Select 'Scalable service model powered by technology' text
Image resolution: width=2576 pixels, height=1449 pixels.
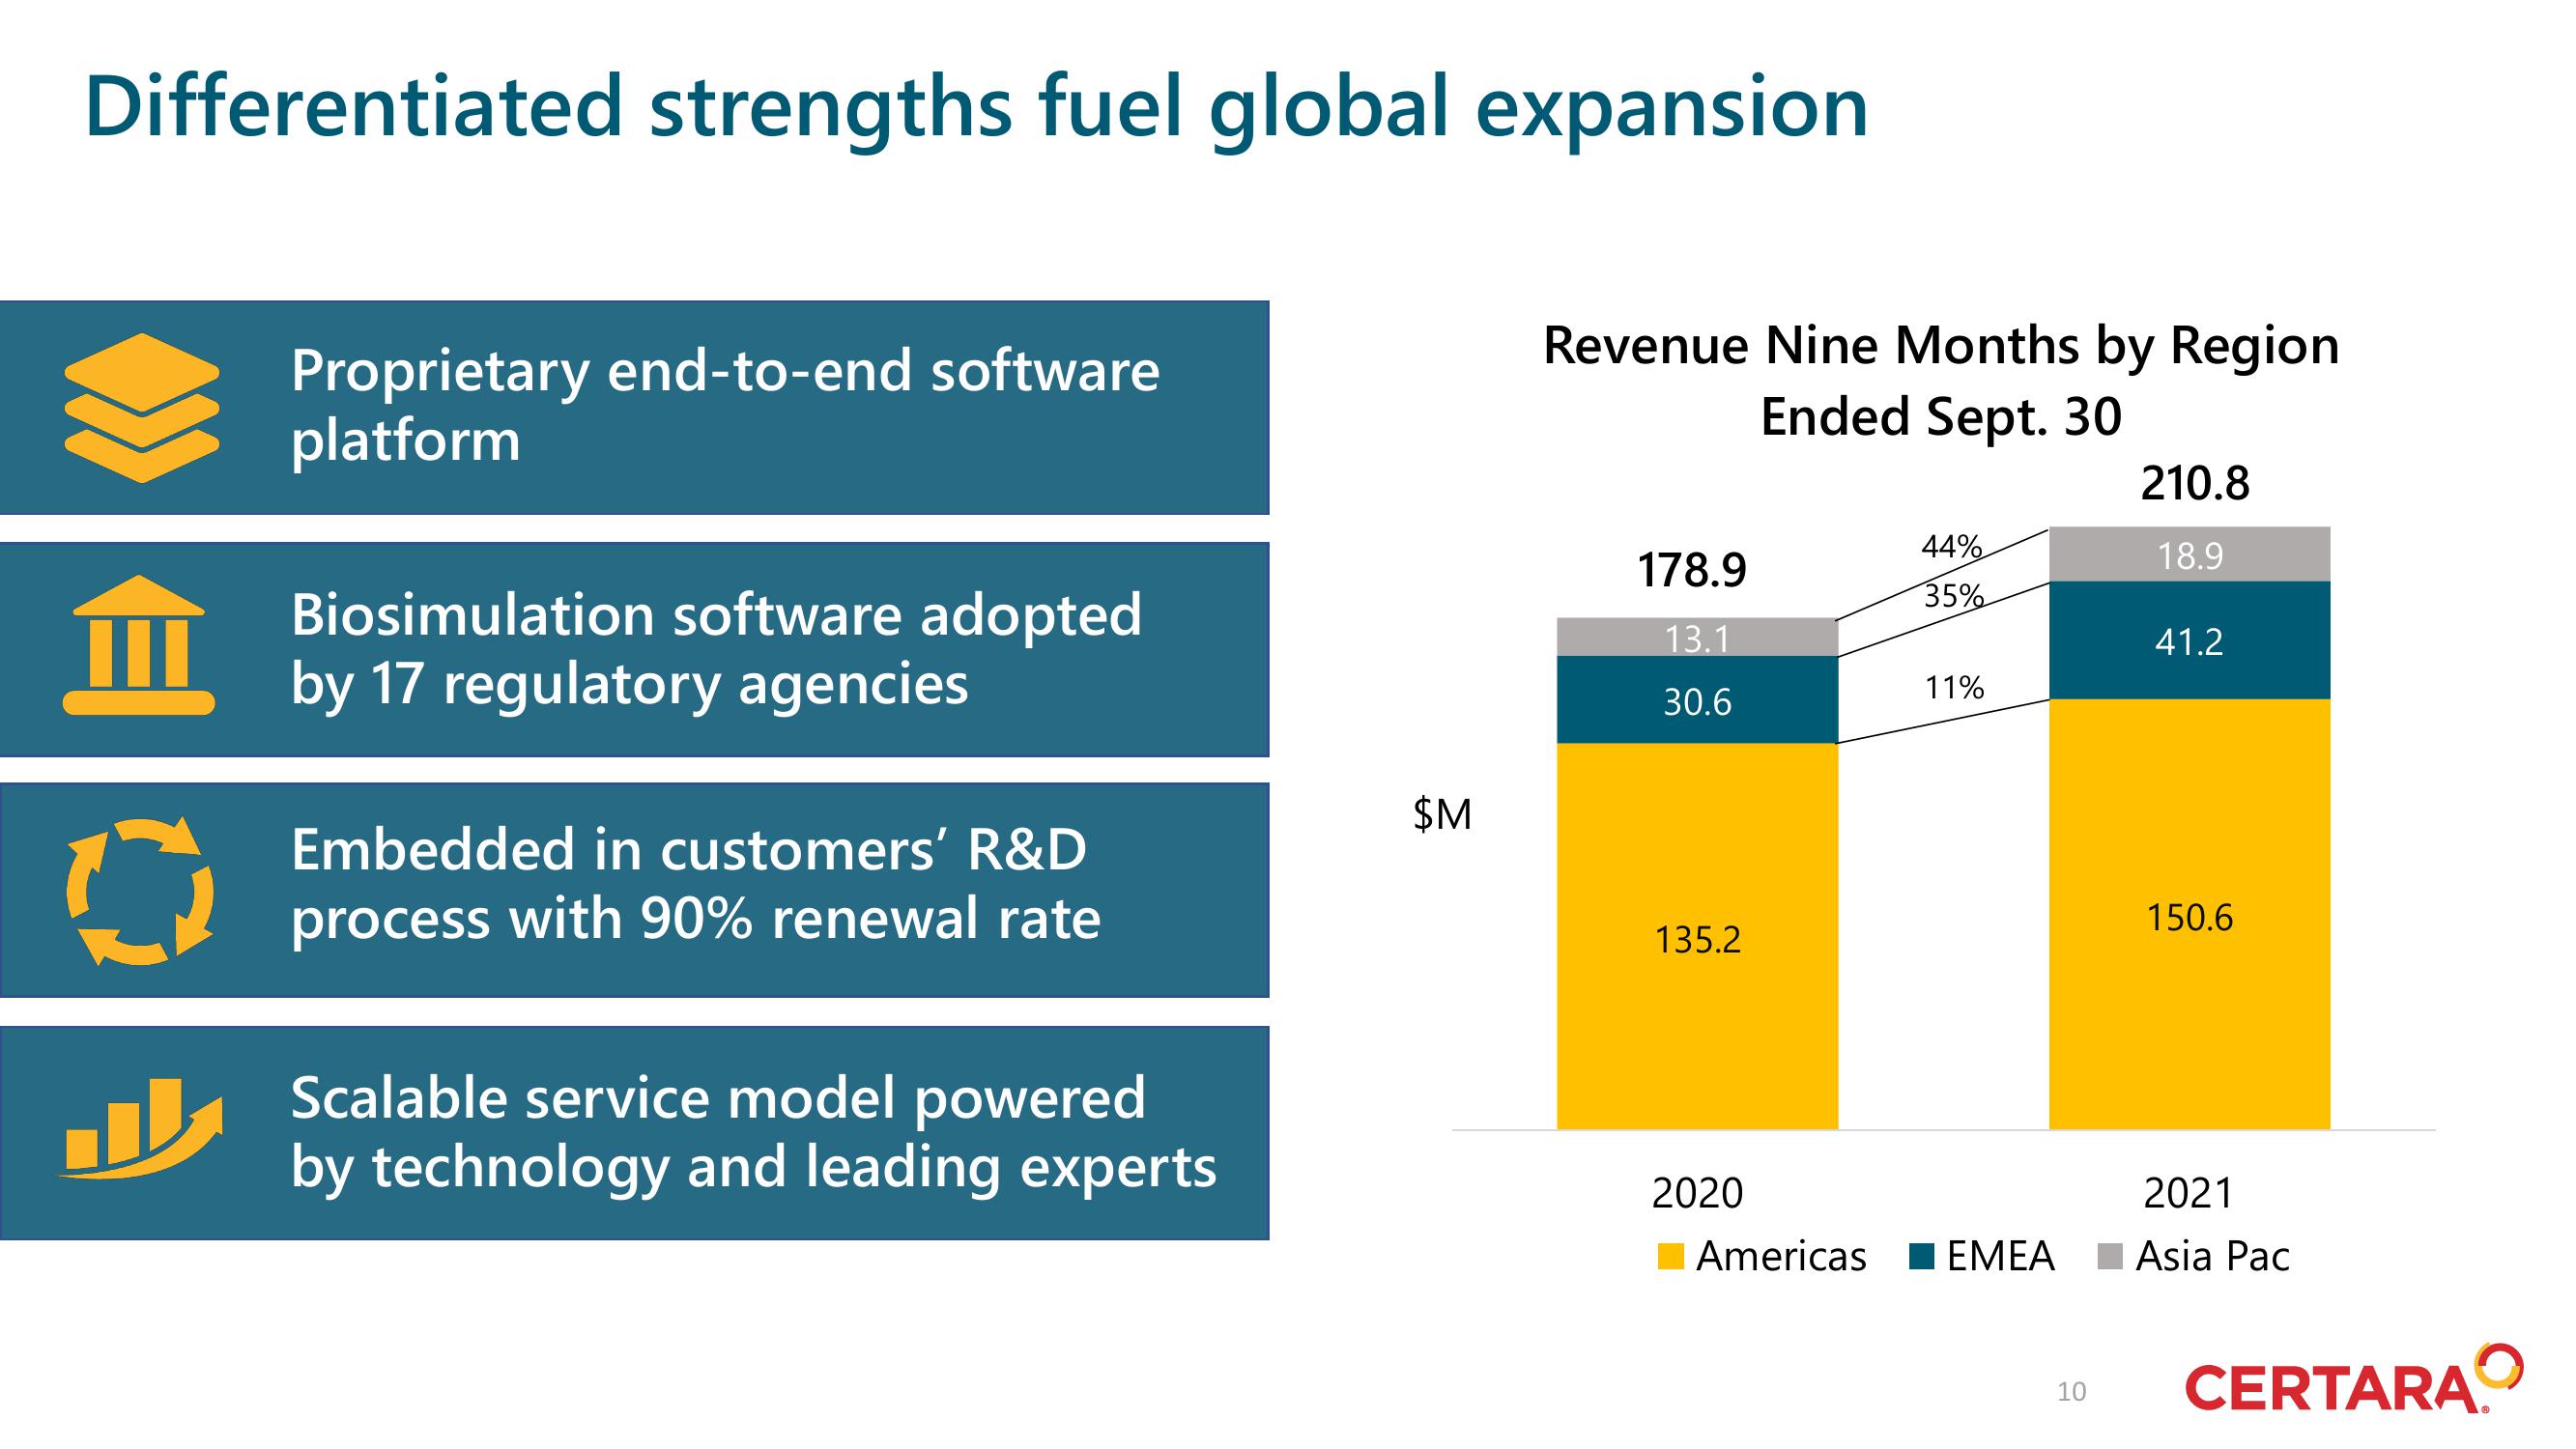(x=753, y=1131)
